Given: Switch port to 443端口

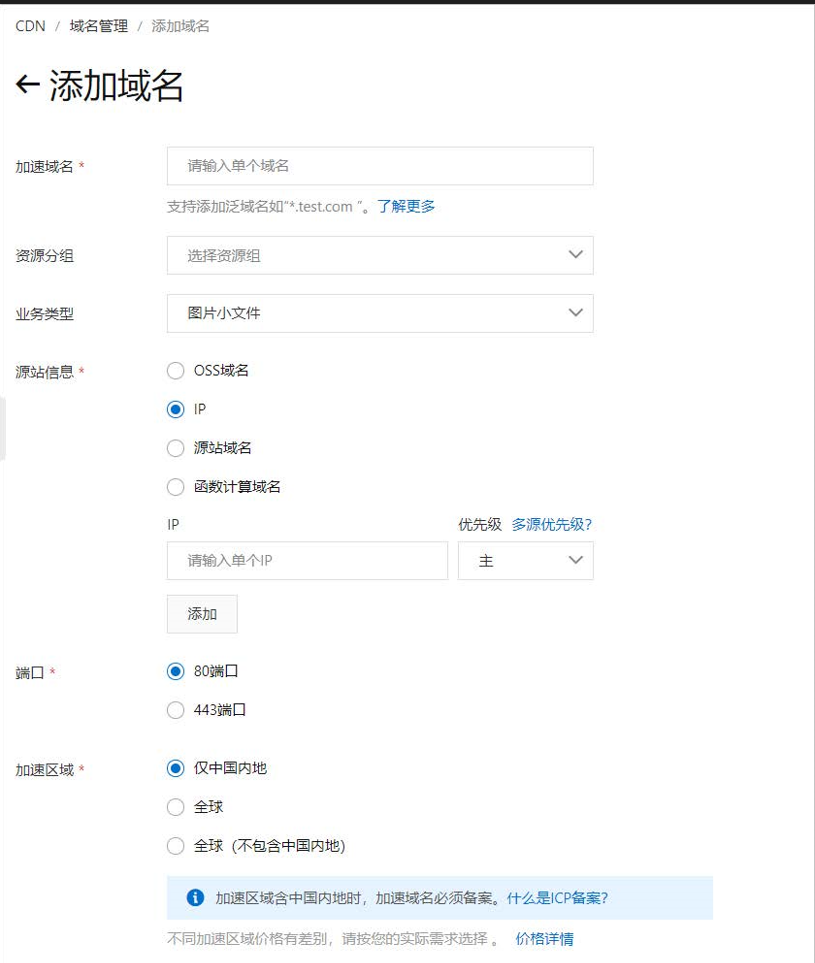Looking at the screenshot, I should [175, 710].
